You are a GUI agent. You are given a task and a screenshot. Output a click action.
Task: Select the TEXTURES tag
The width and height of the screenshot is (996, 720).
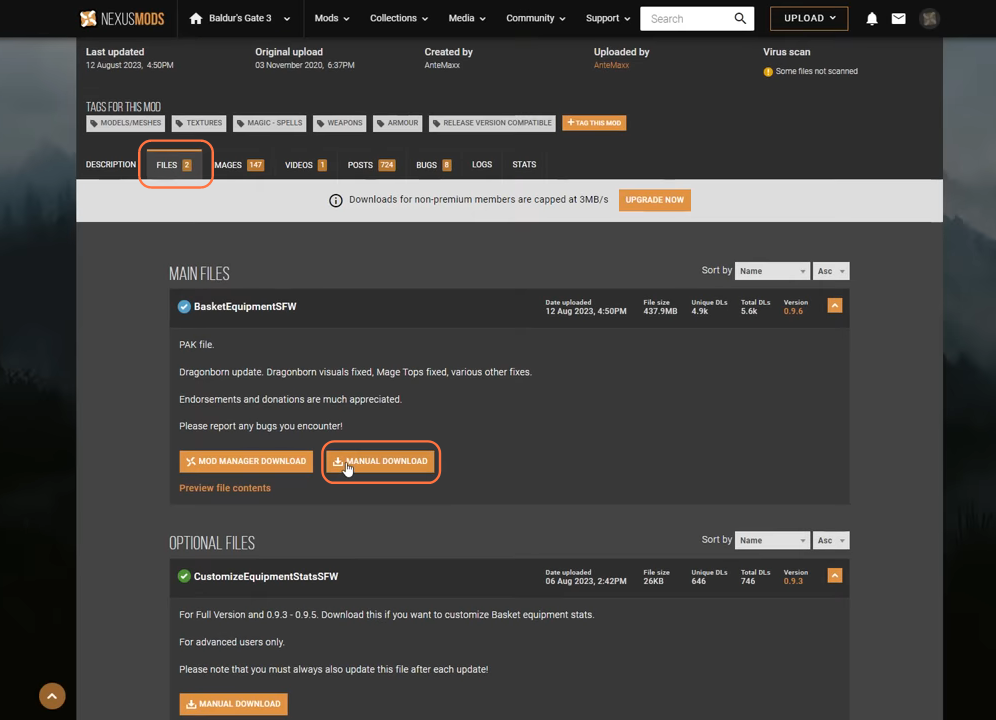(199, 123)
